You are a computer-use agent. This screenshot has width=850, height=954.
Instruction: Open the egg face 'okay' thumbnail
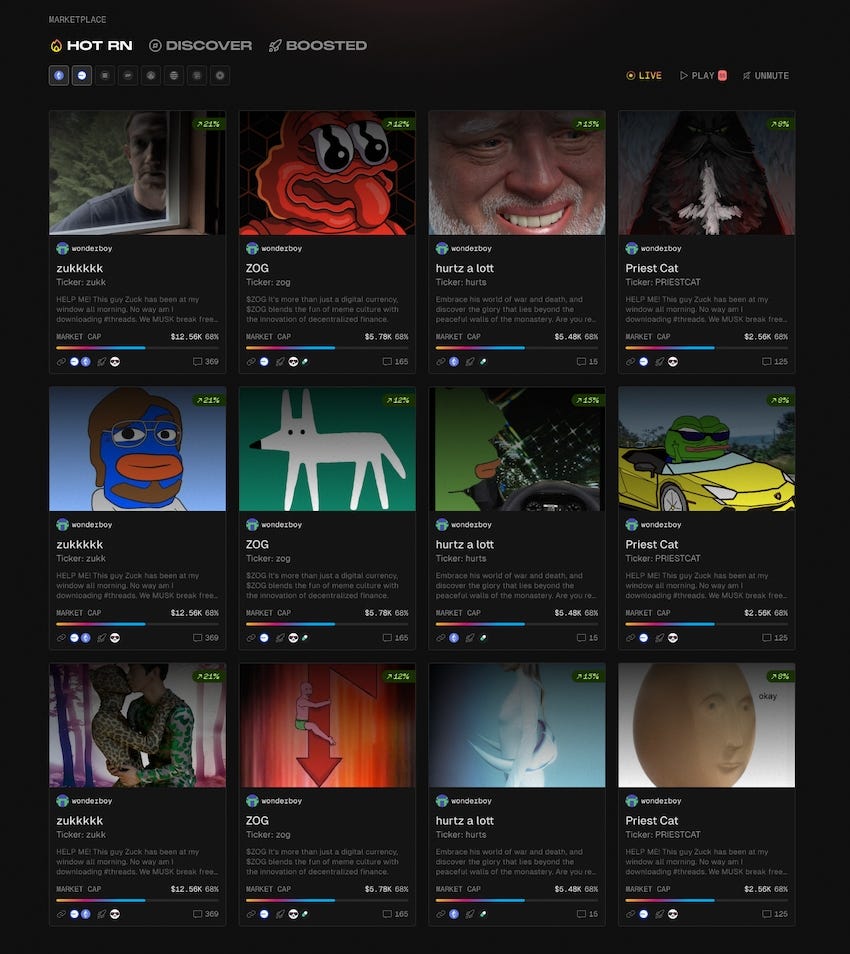[706, 725]
